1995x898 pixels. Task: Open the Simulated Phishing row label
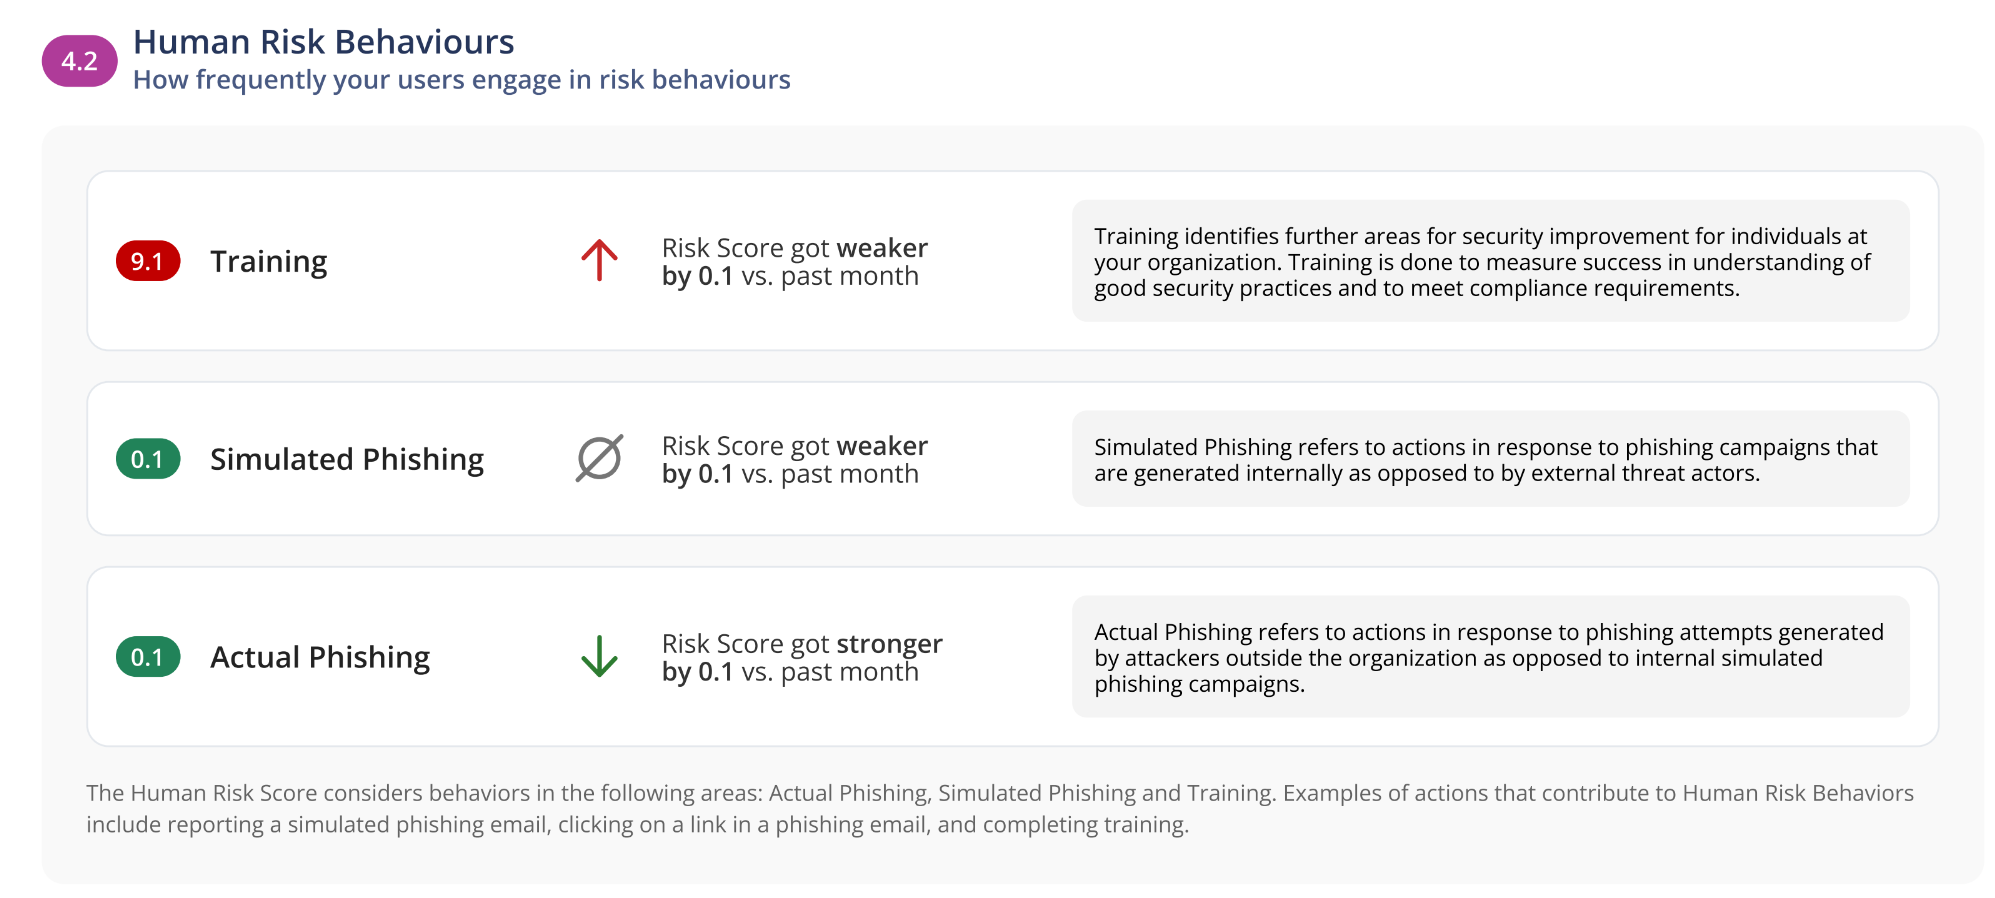click(x=346, y=459)
